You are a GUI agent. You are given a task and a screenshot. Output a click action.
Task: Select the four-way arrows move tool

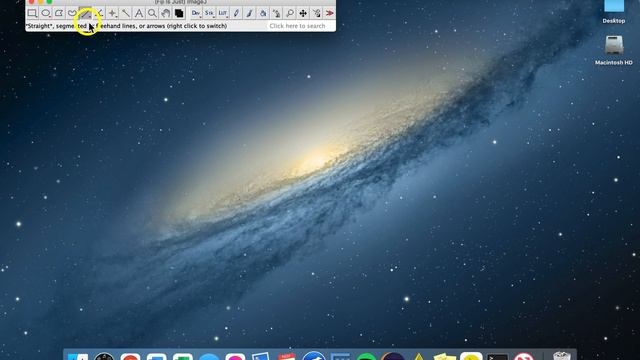coord(303,13)
